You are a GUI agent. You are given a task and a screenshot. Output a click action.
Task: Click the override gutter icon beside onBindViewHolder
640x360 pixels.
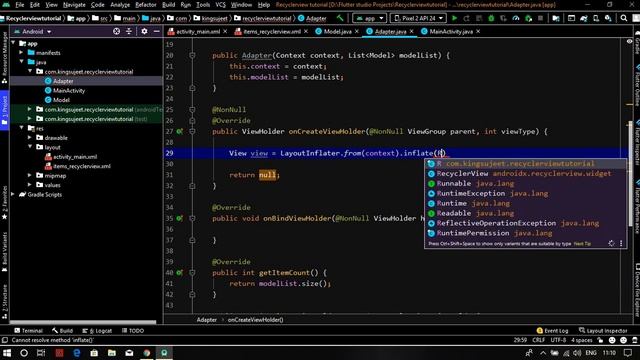(180, 218)
